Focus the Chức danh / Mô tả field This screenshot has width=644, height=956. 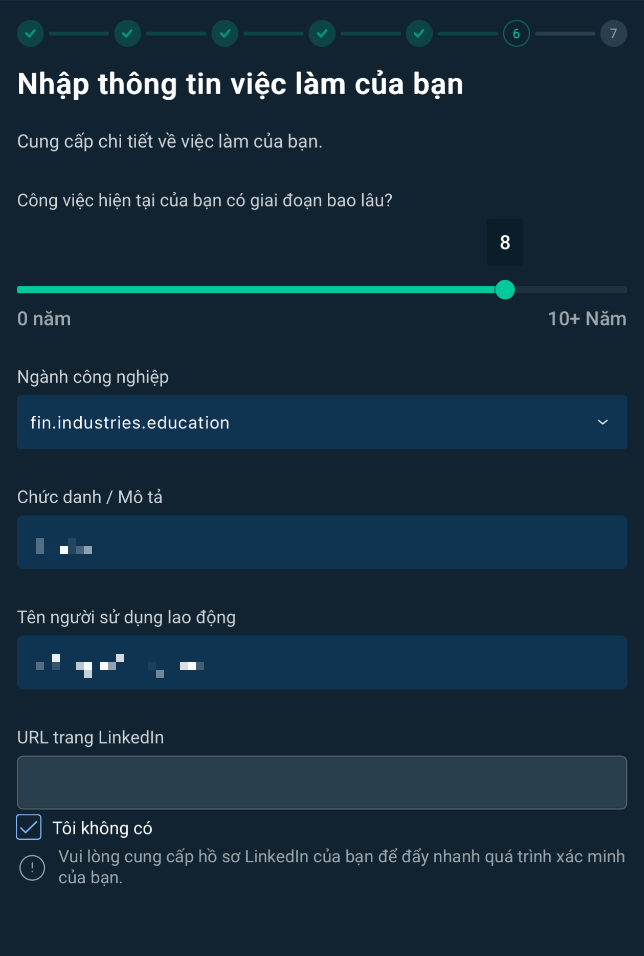[x=322, y=542]
